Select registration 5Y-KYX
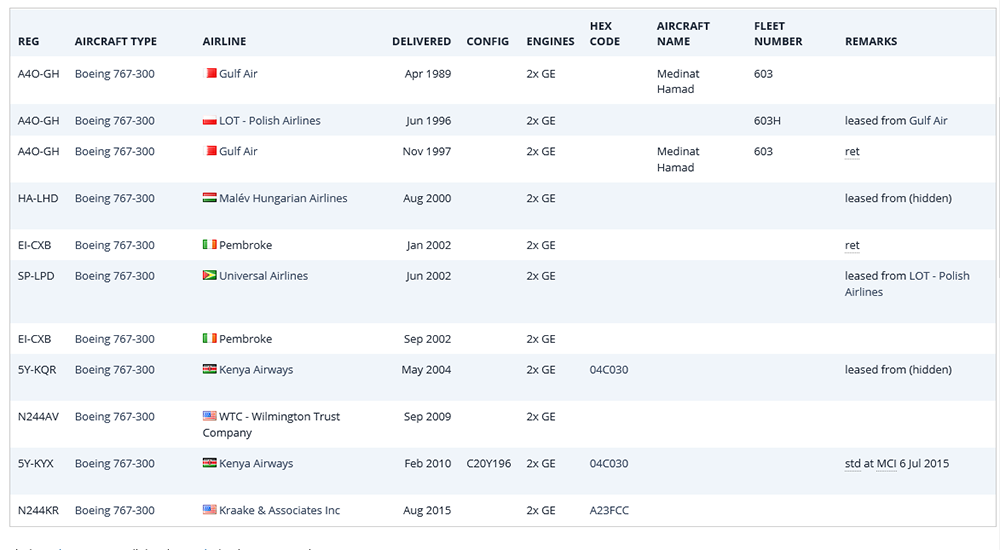 (36, 463)
